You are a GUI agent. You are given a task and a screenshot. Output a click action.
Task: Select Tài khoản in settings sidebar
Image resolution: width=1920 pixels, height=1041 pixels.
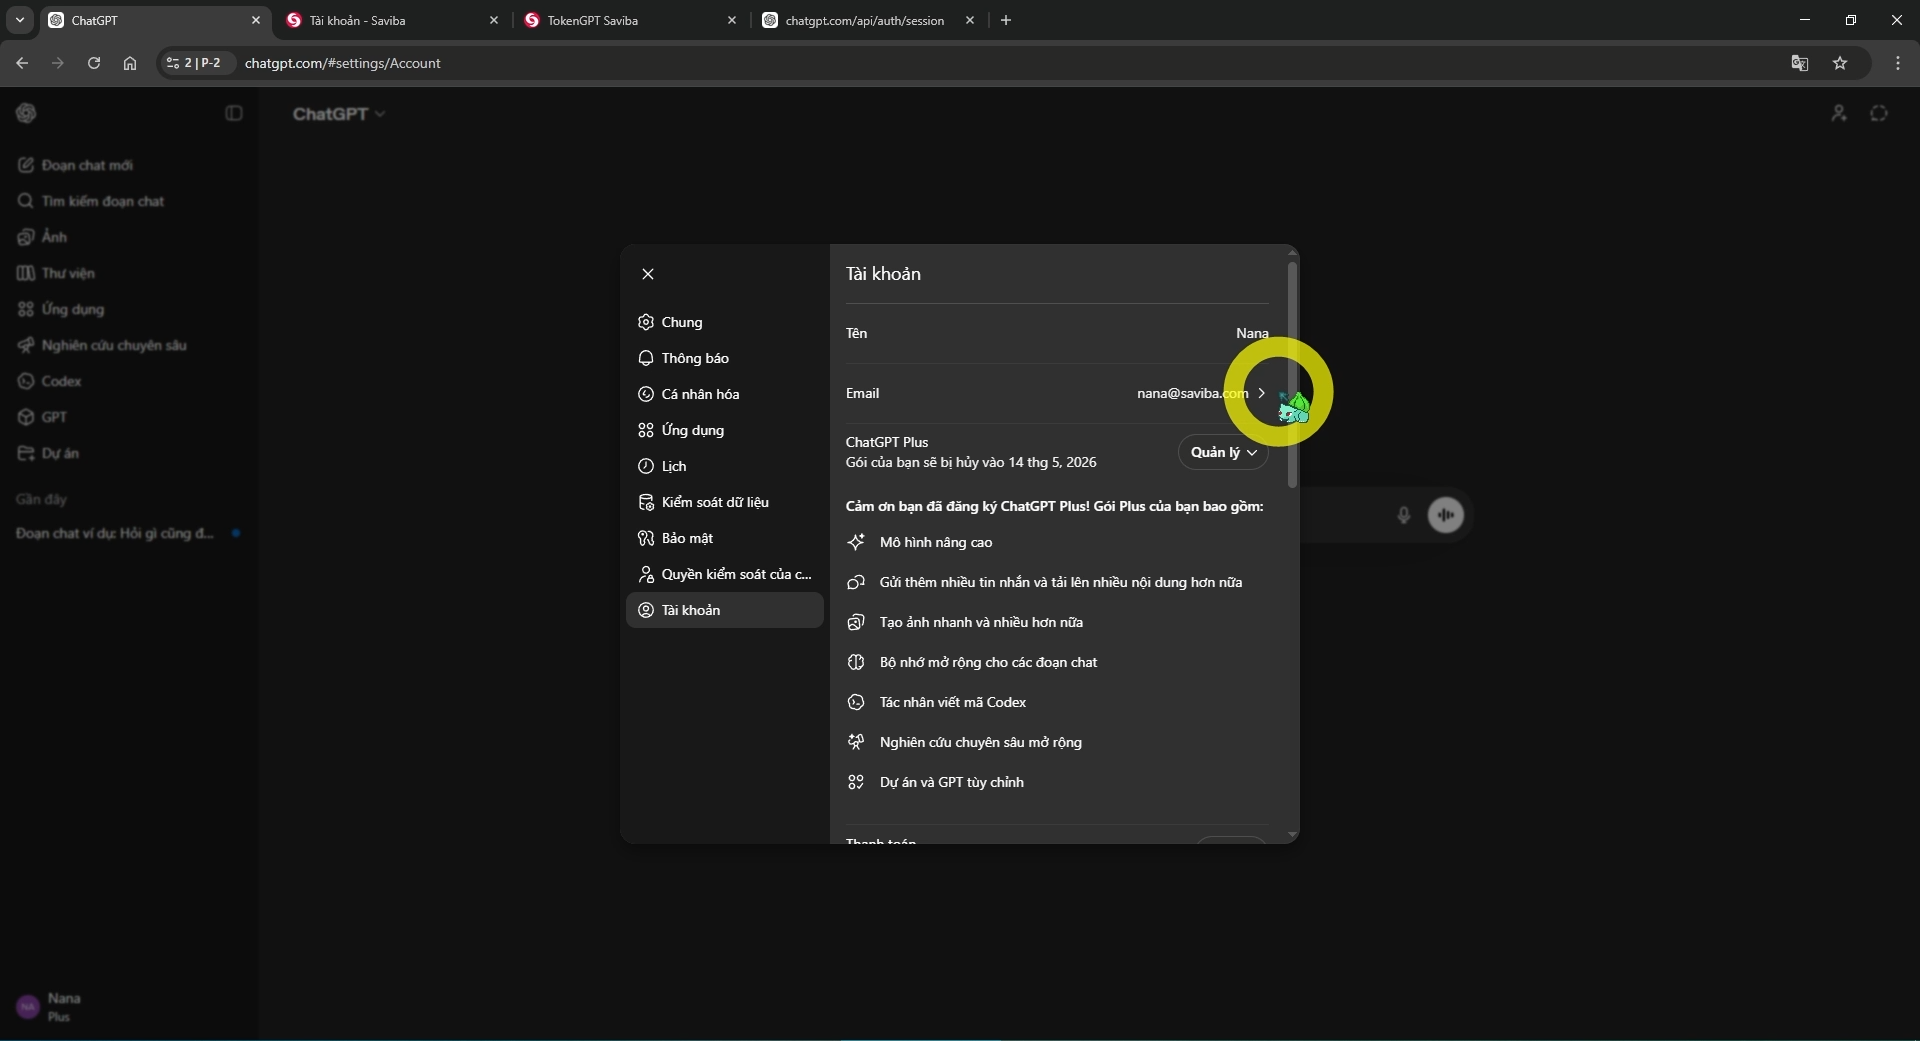pyautogui.click(x=725, y=610)
